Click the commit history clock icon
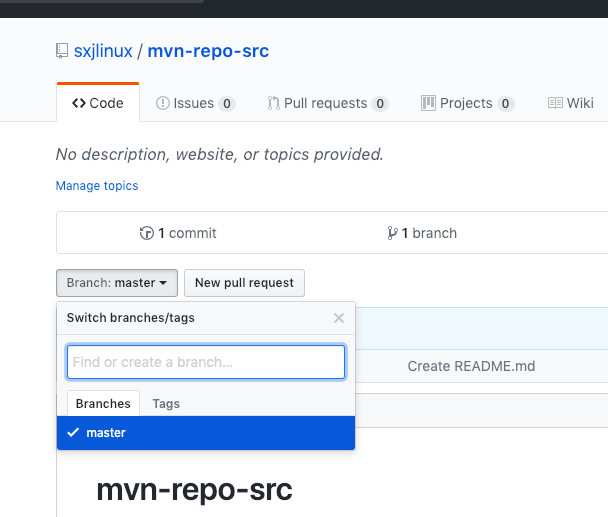This screenshot has height=517, width=608. click(147, 233)
